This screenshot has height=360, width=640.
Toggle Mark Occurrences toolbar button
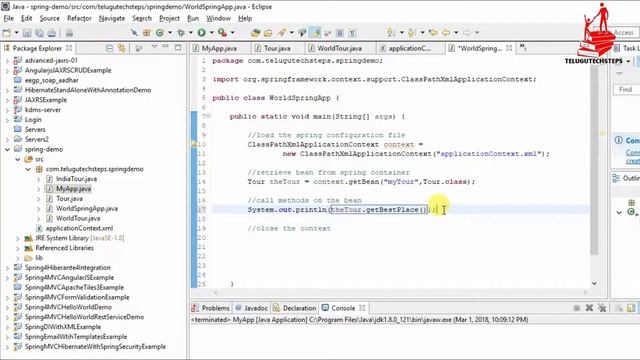pos(315,33)
